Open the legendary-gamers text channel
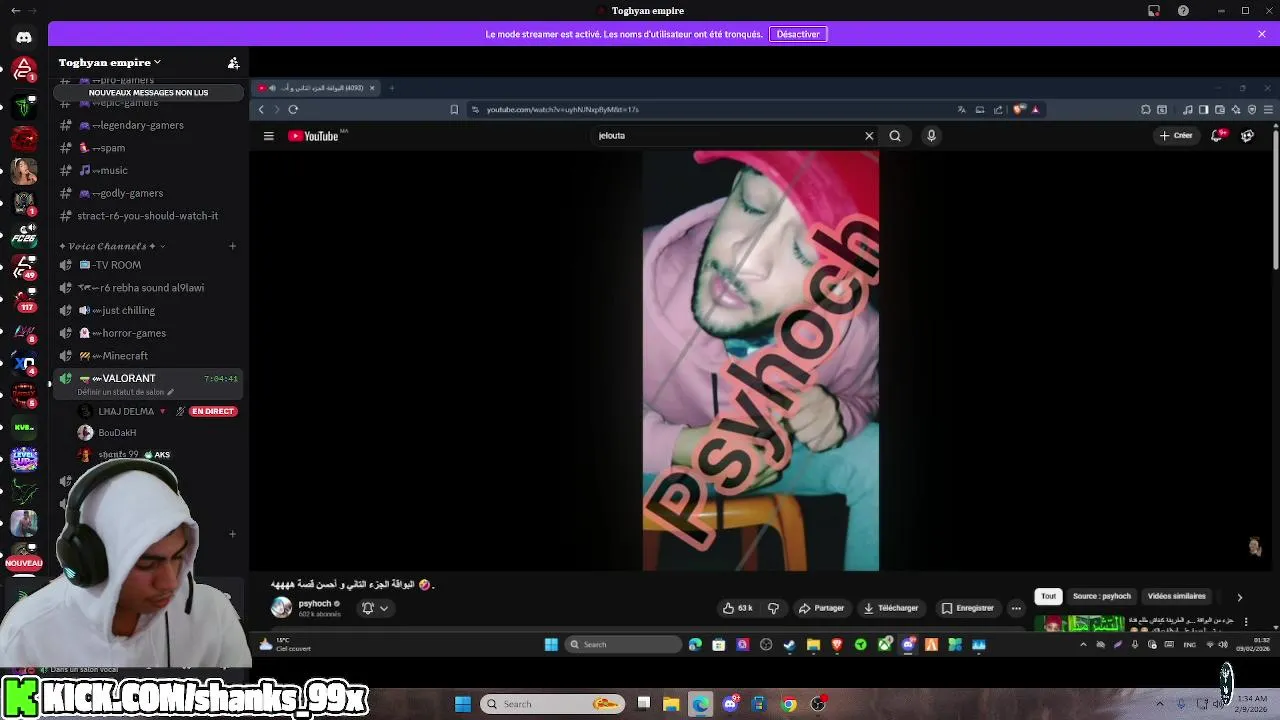The image size is (1280, 720). (x=148, y=125)
